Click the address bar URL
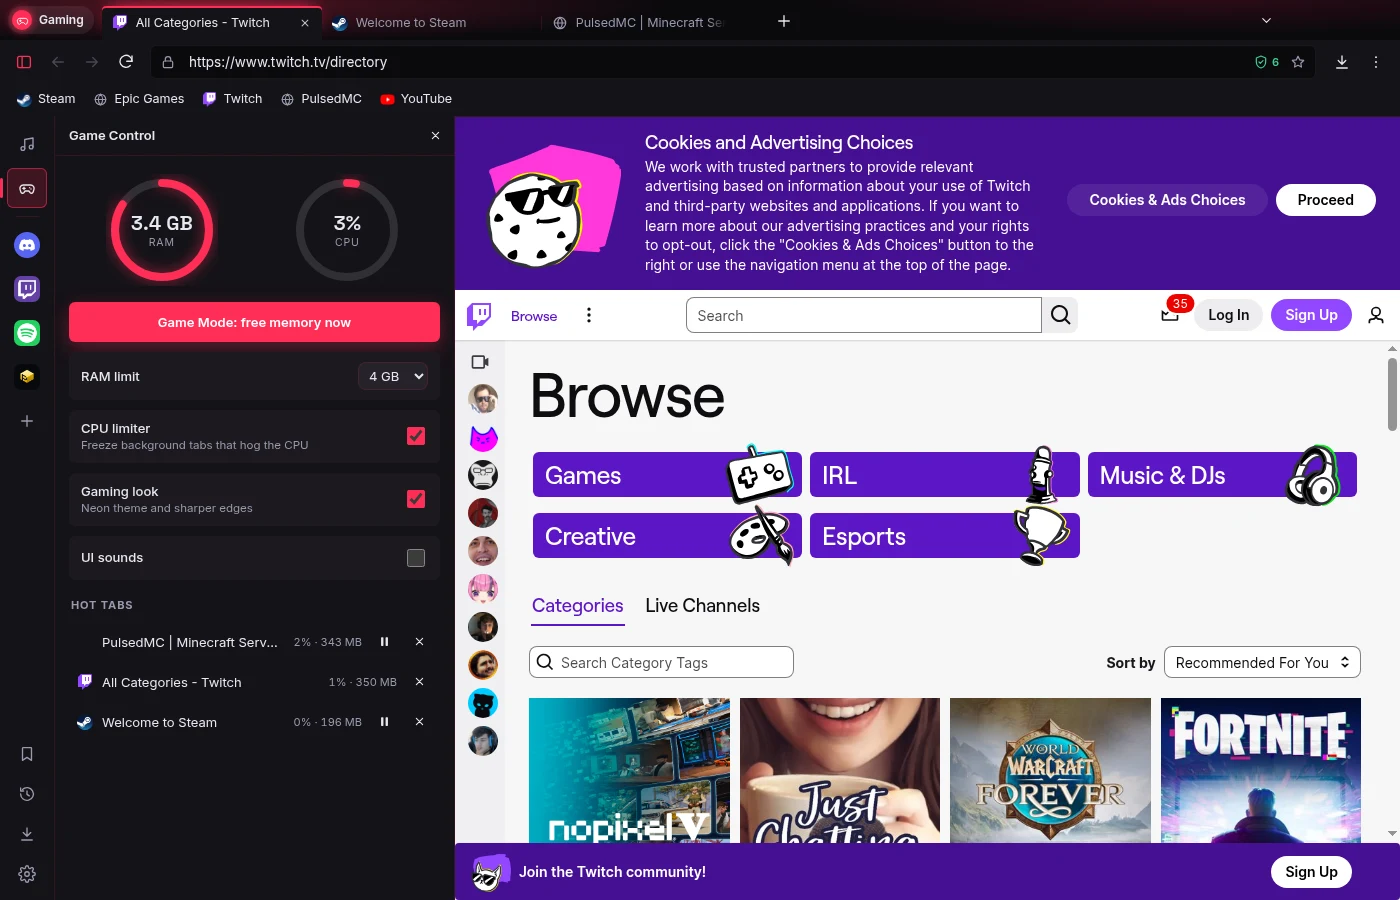The height and width of the screenshot is (900, 1400). [288, 62]
